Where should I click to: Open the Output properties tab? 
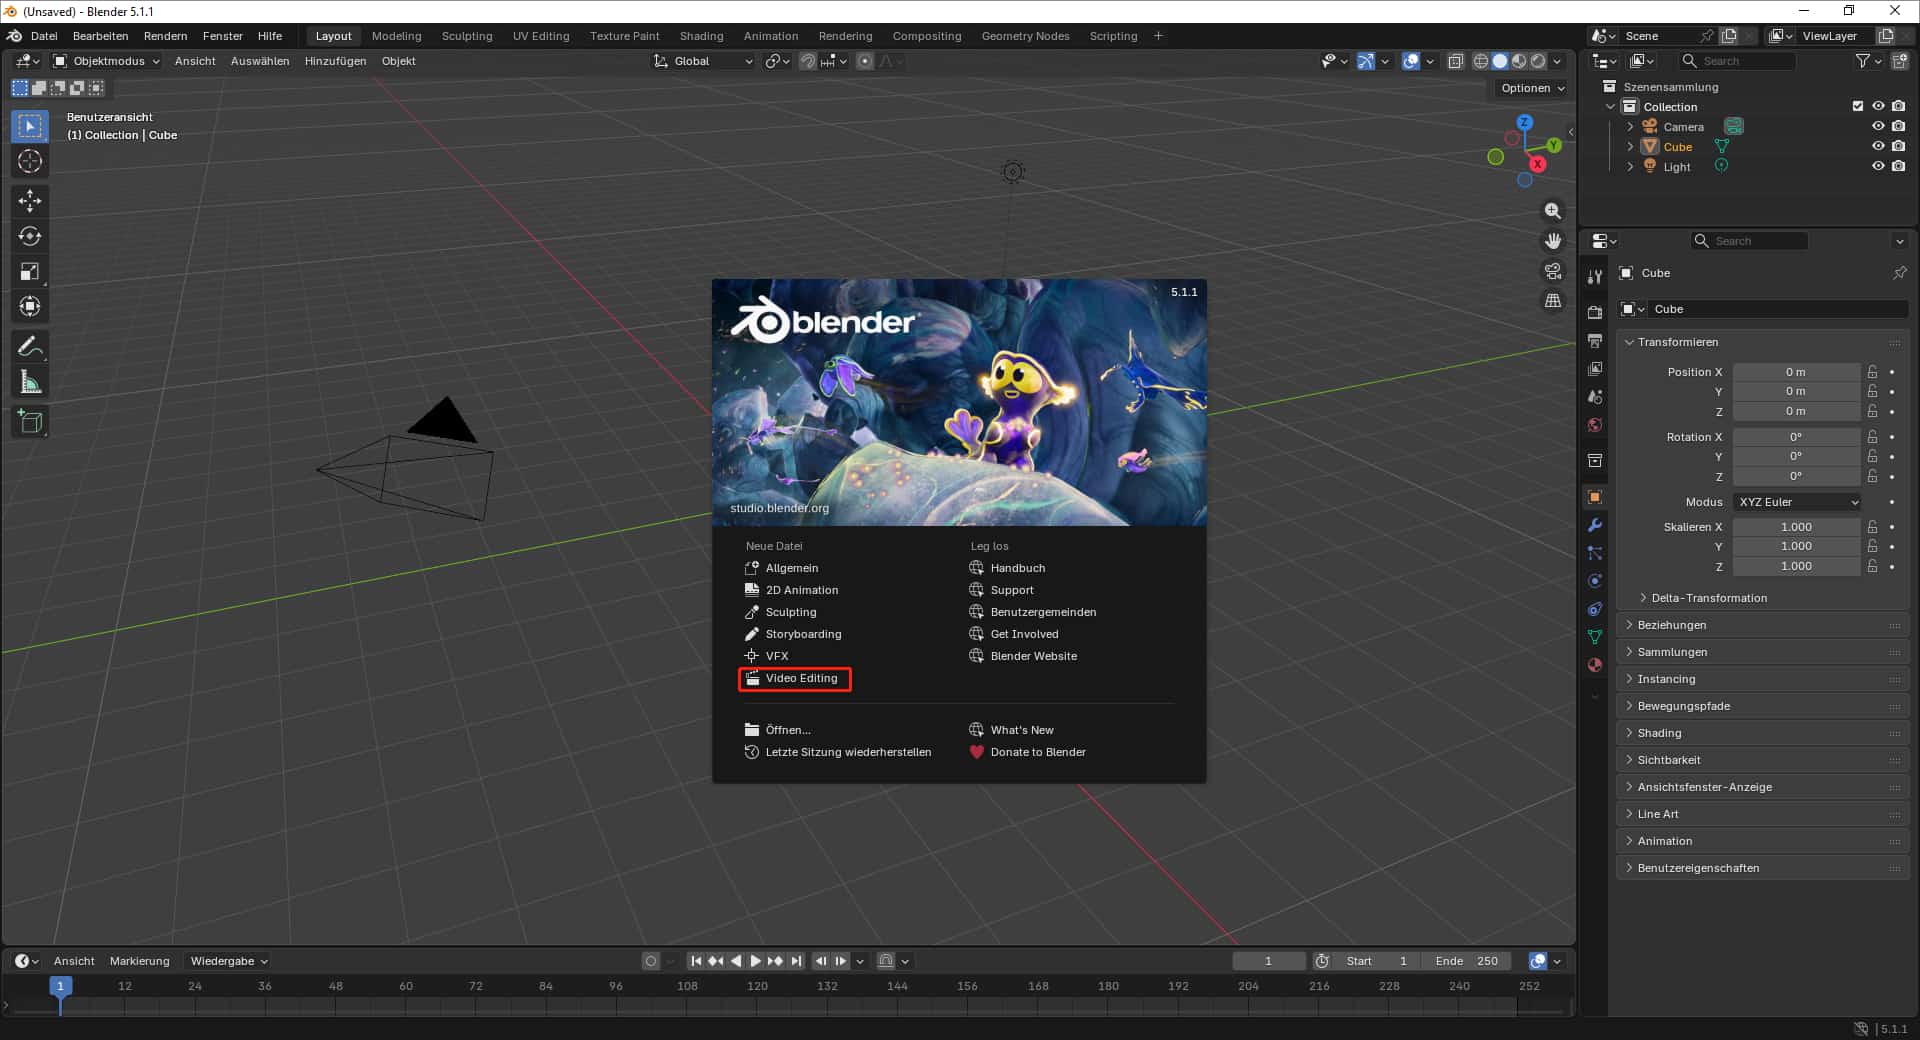tap(1595, 341)
